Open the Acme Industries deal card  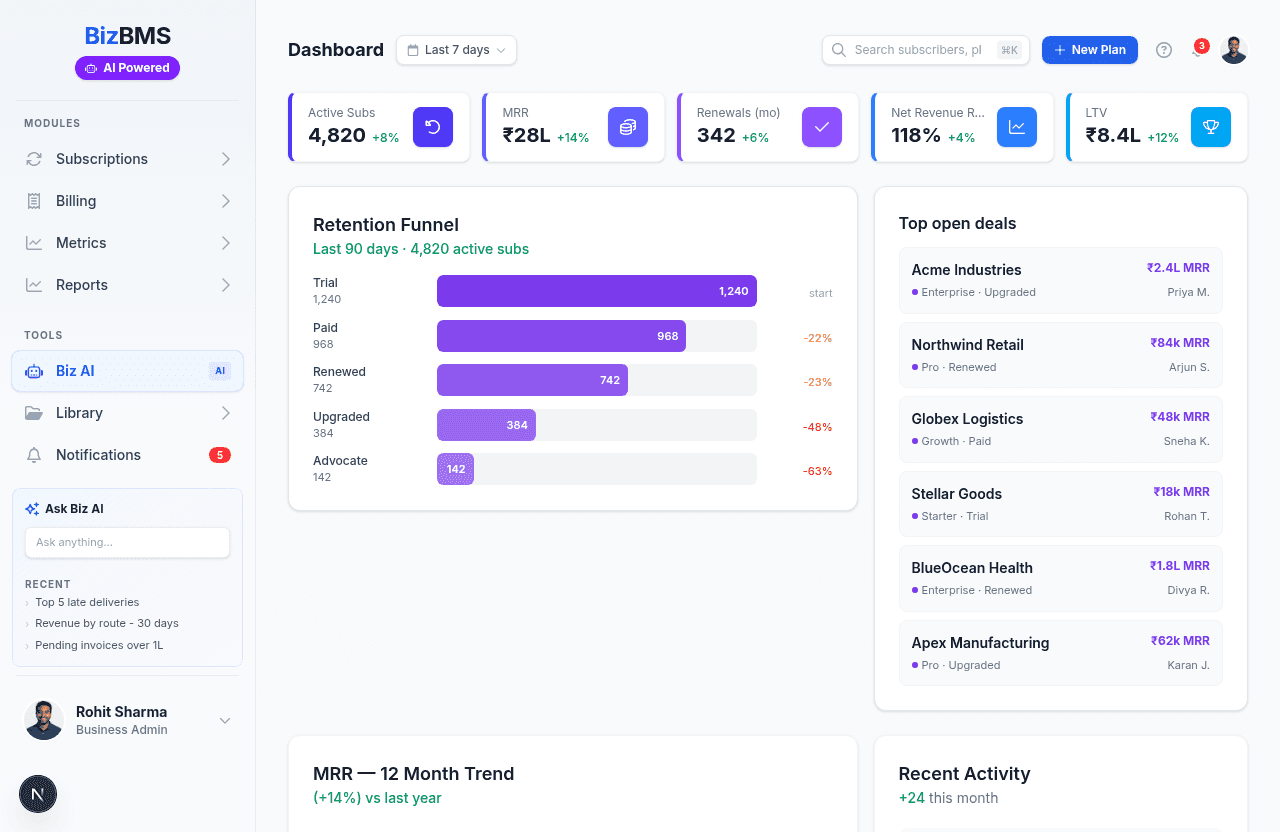(1060, 280)
